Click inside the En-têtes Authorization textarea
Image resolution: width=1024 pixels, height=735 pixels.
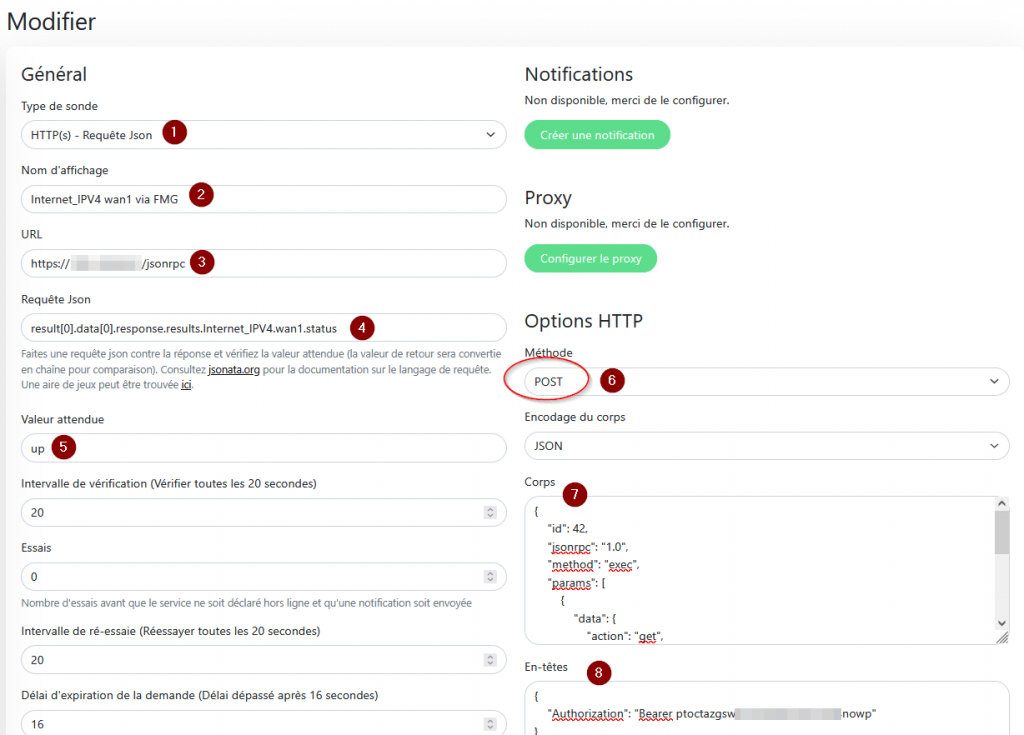click(767, 708)
